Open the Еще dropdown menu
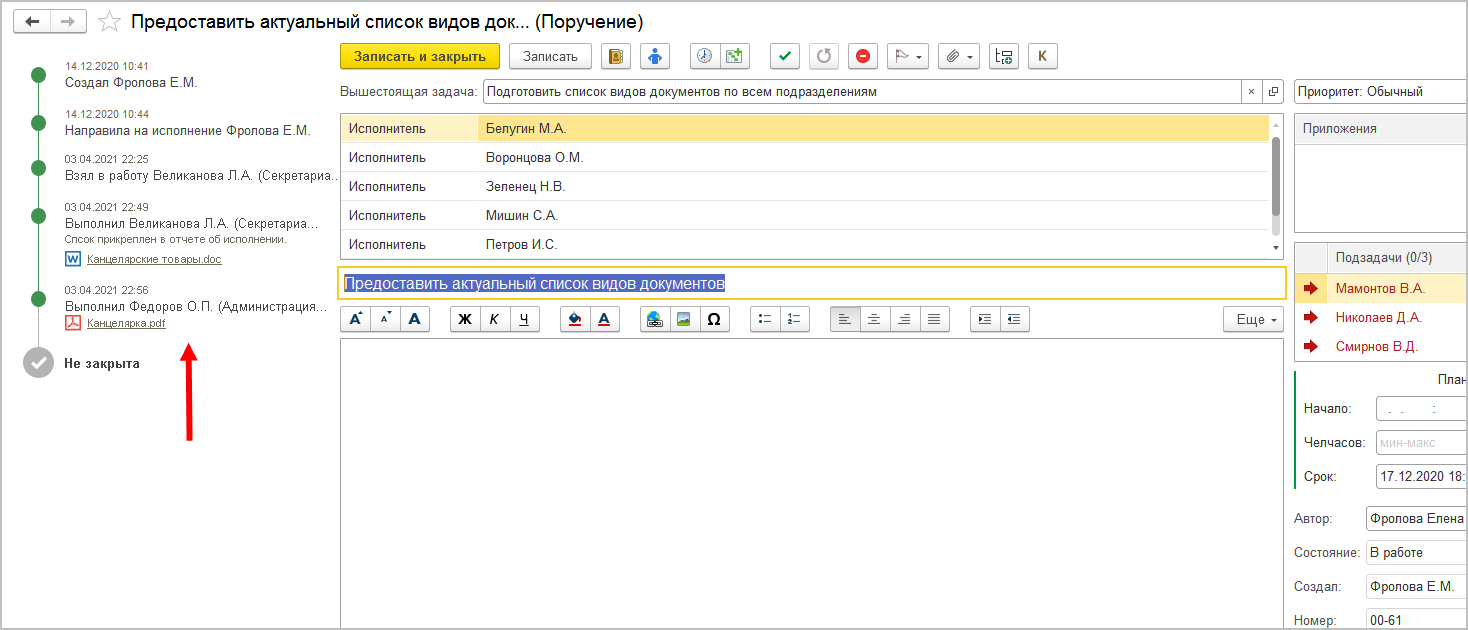 1253,319
